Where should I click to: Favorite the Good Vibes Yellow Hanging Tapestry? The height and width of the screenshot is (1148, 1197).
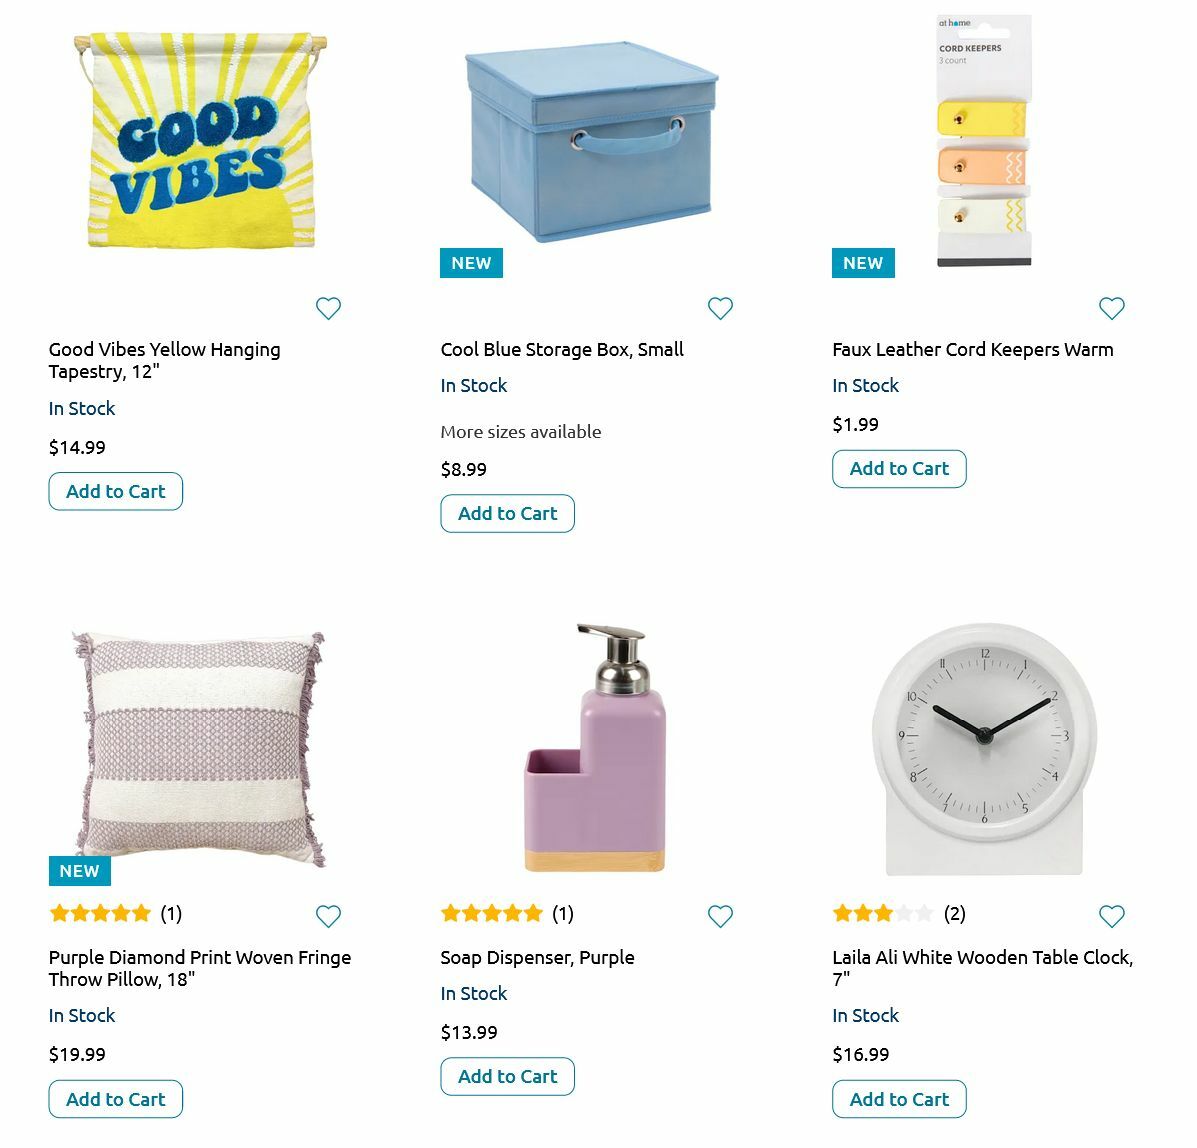click(328, 308)
